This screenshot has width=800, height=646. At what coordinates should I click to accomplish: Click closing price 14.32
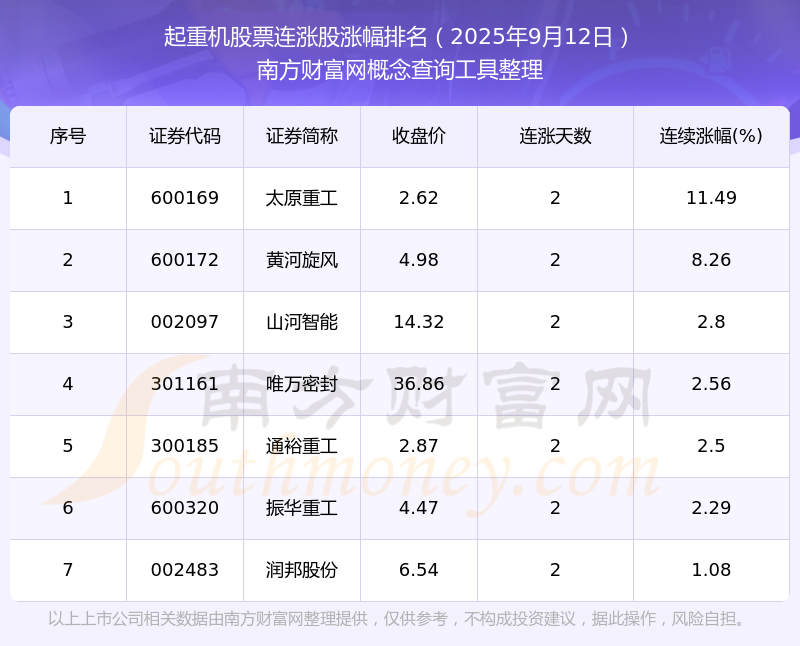tap(419, 322)
